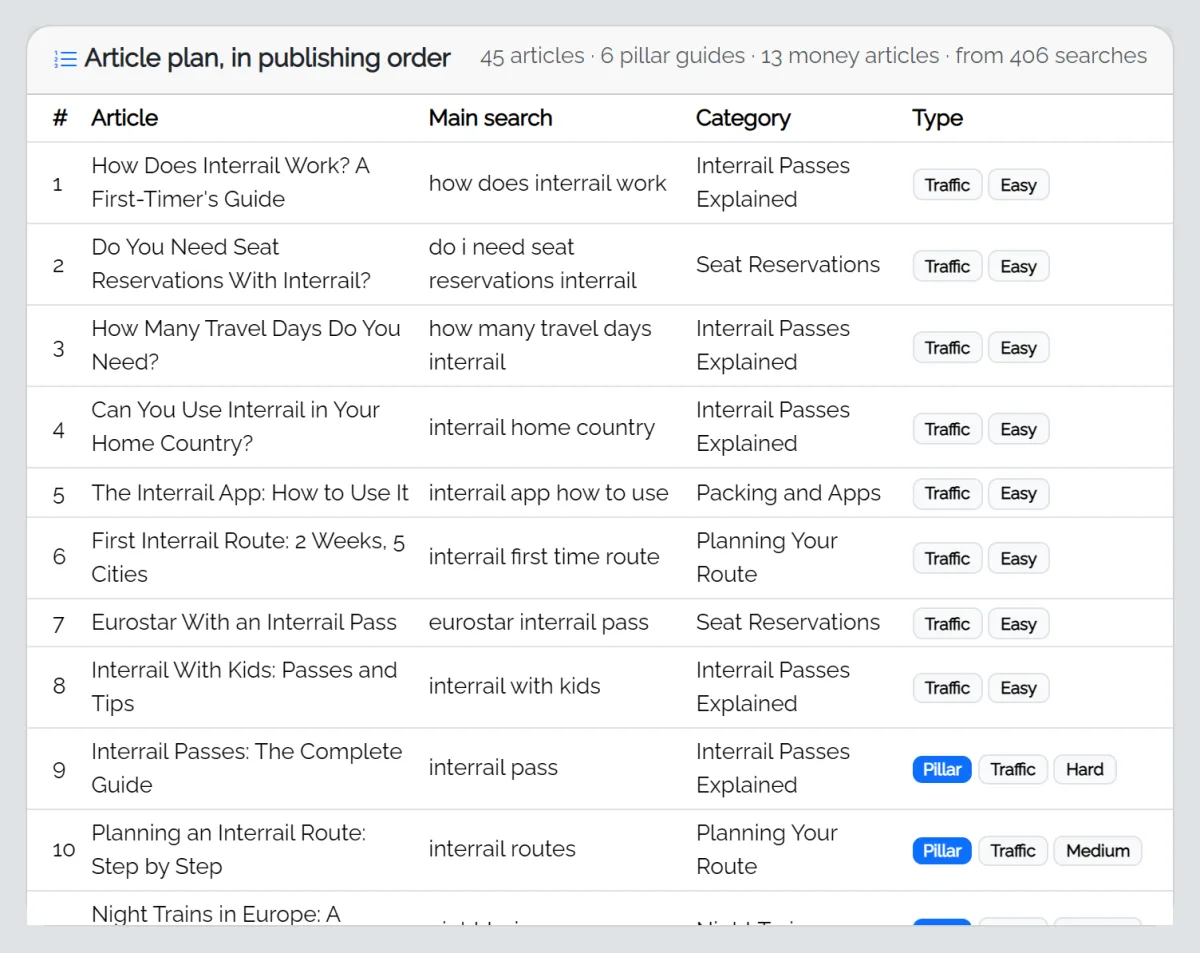Click the category cell for How Does Interrail Work
Image resolution: width=1200 pixels, height=953 pixels.
pyautogui.click(x=773, y=182)
